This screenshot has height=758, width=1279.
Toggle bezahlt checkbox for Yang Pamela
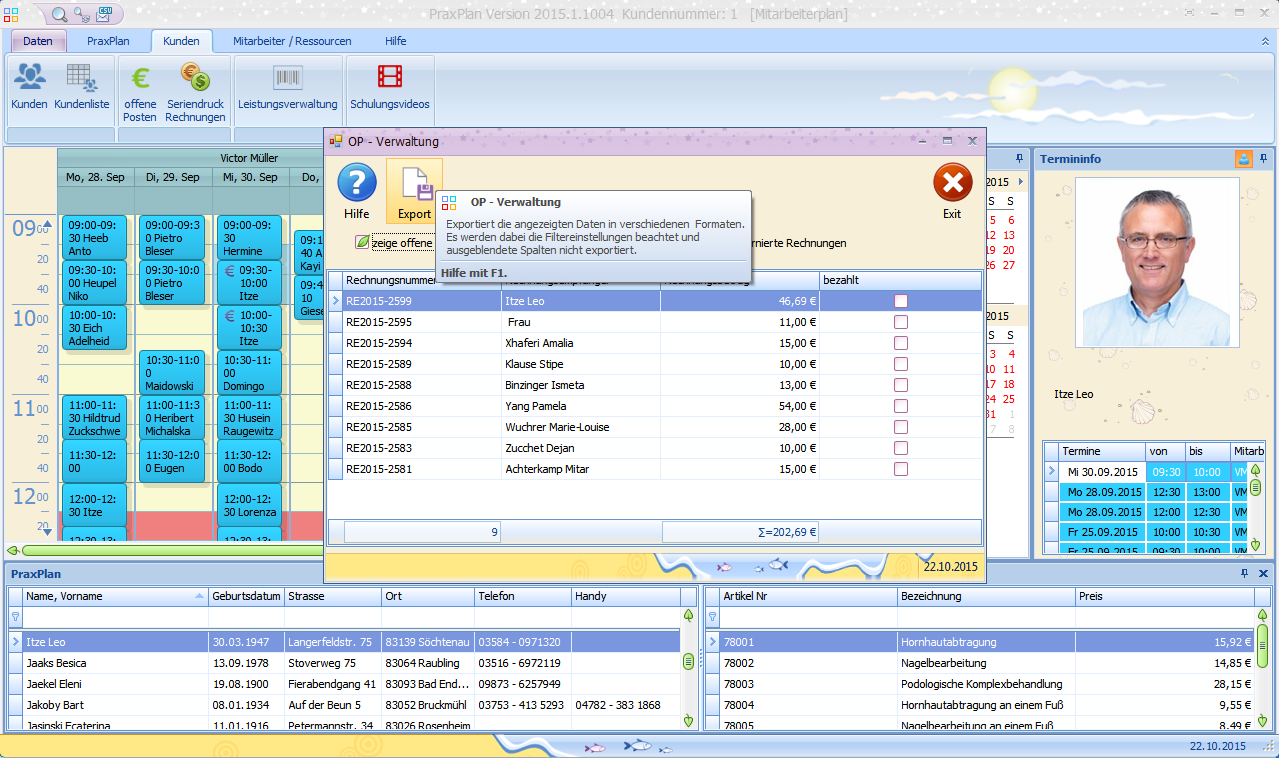click(901, 406)
